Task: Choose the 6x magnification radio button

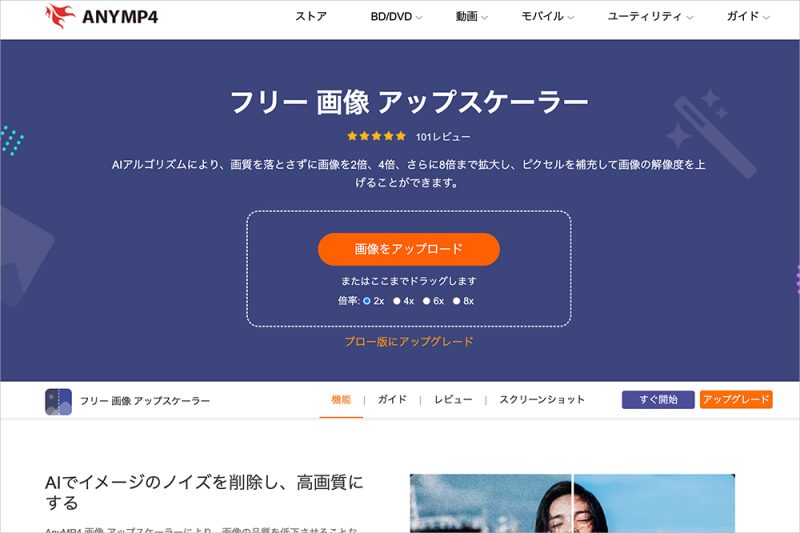Action: (427, 301)
